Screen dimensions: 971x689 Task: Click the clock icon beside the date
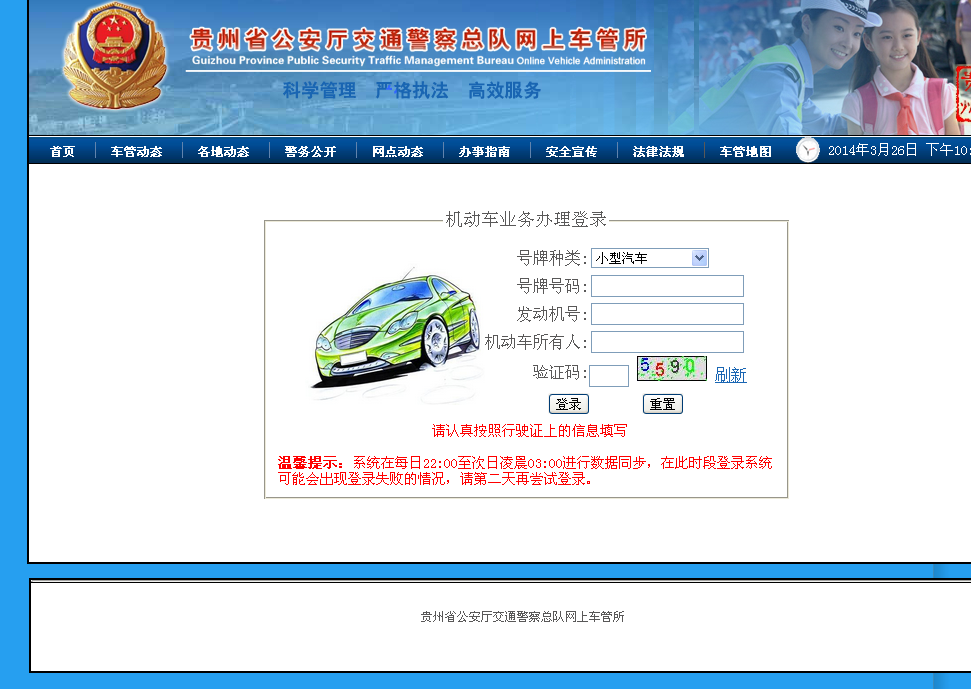(807, 151)
